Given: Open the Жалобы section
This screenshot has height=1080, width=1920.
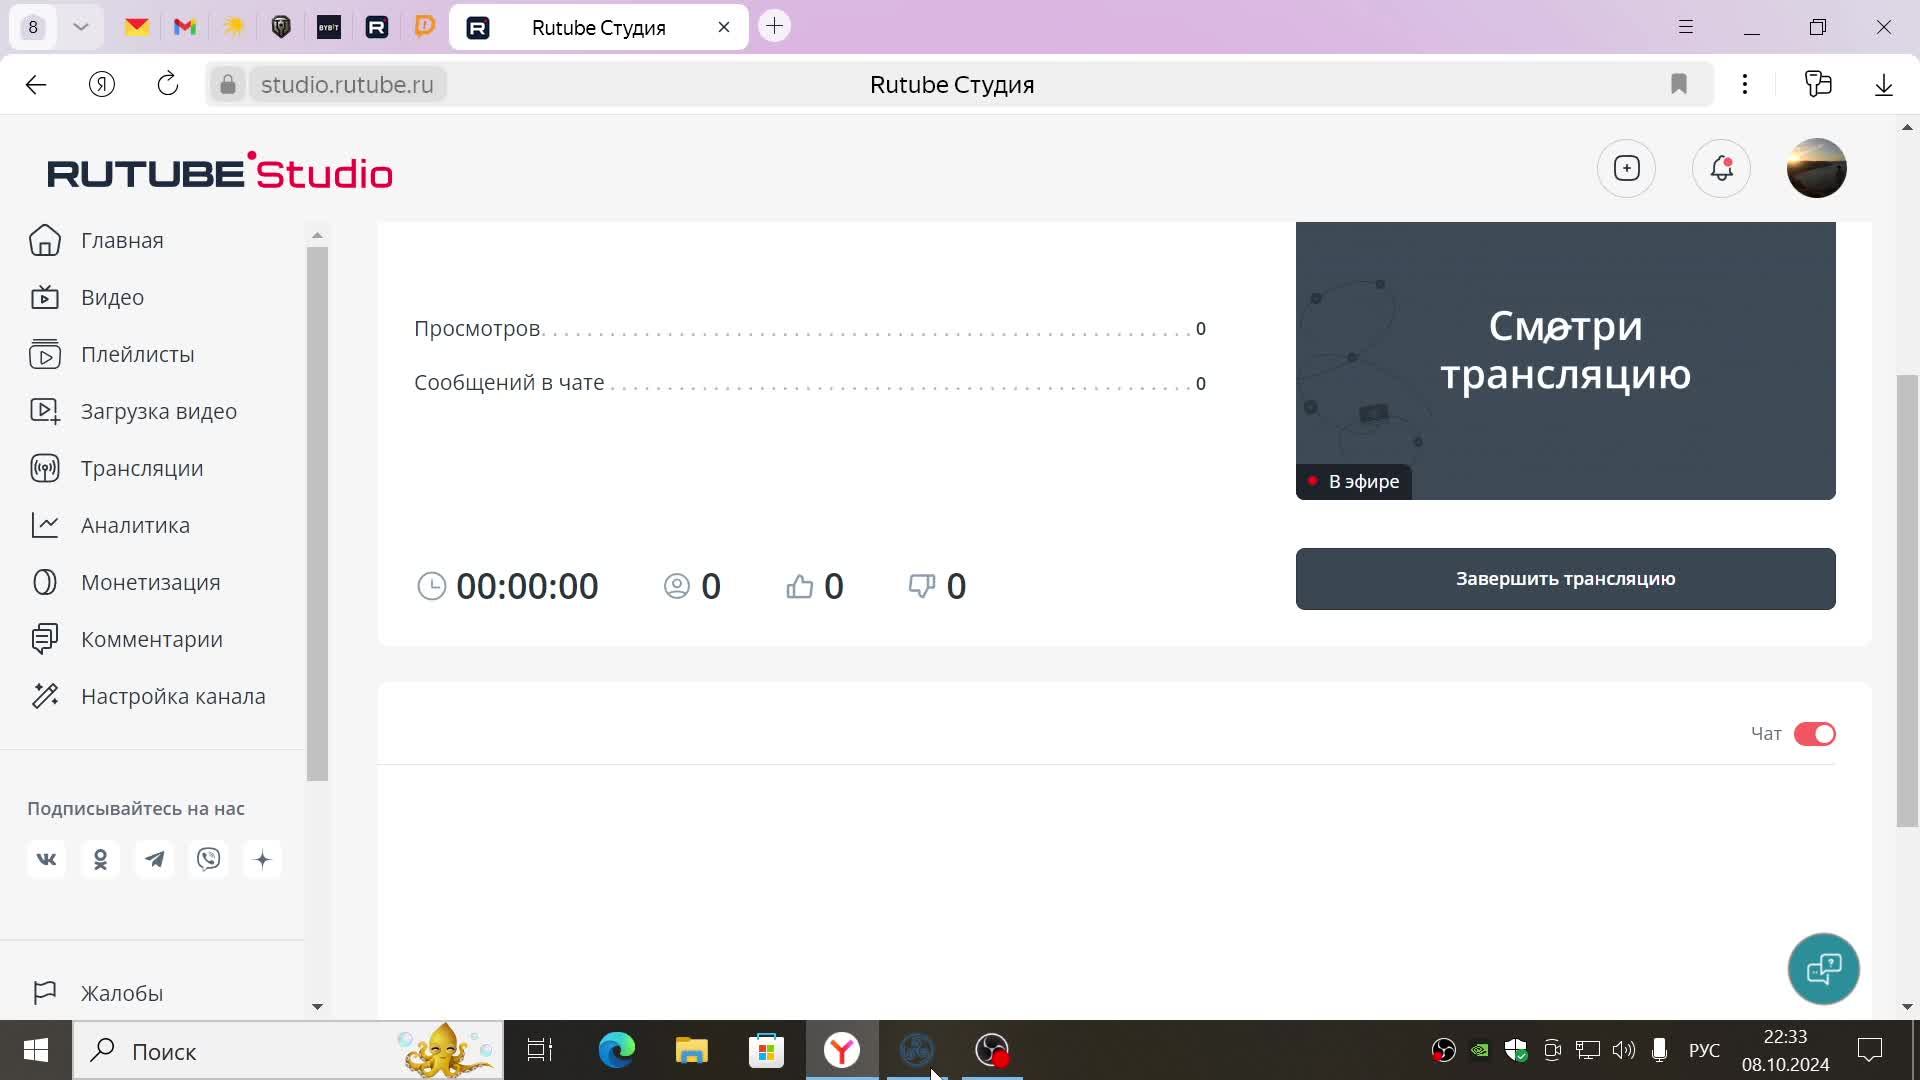Looking at the screenshot, I should [x=96, y=994].
